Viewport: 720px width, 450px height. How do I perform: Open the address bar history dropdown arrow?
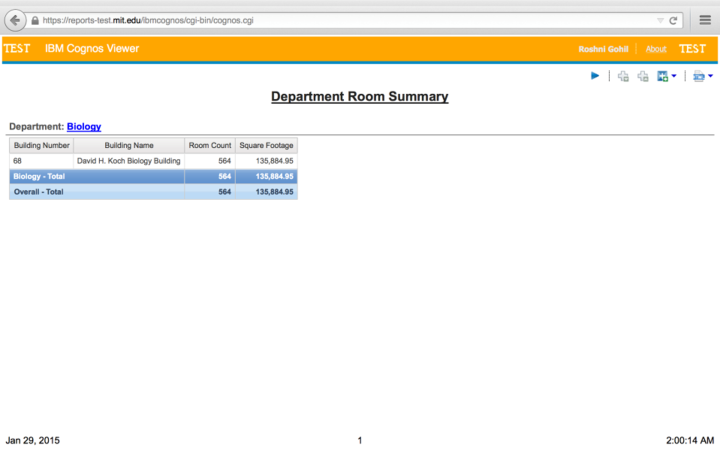tap(660, 20)
